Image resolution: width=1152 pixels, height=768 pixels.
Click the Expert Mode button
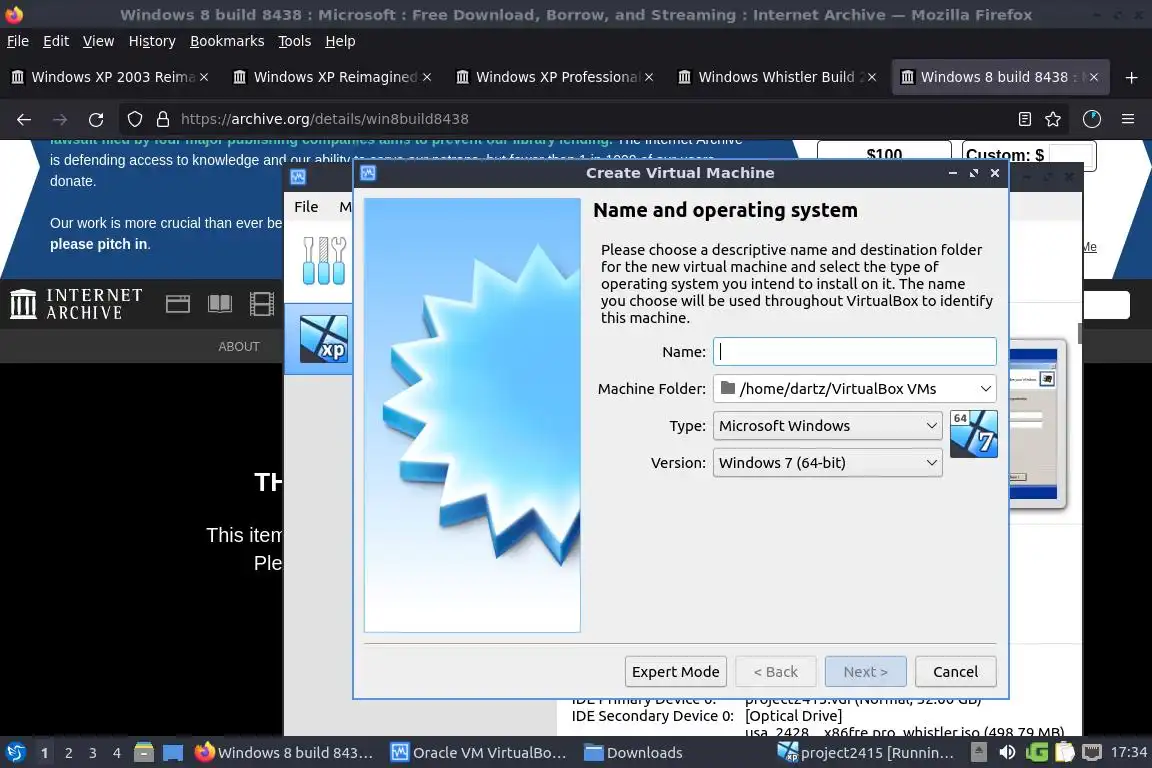tap(676, 672)
